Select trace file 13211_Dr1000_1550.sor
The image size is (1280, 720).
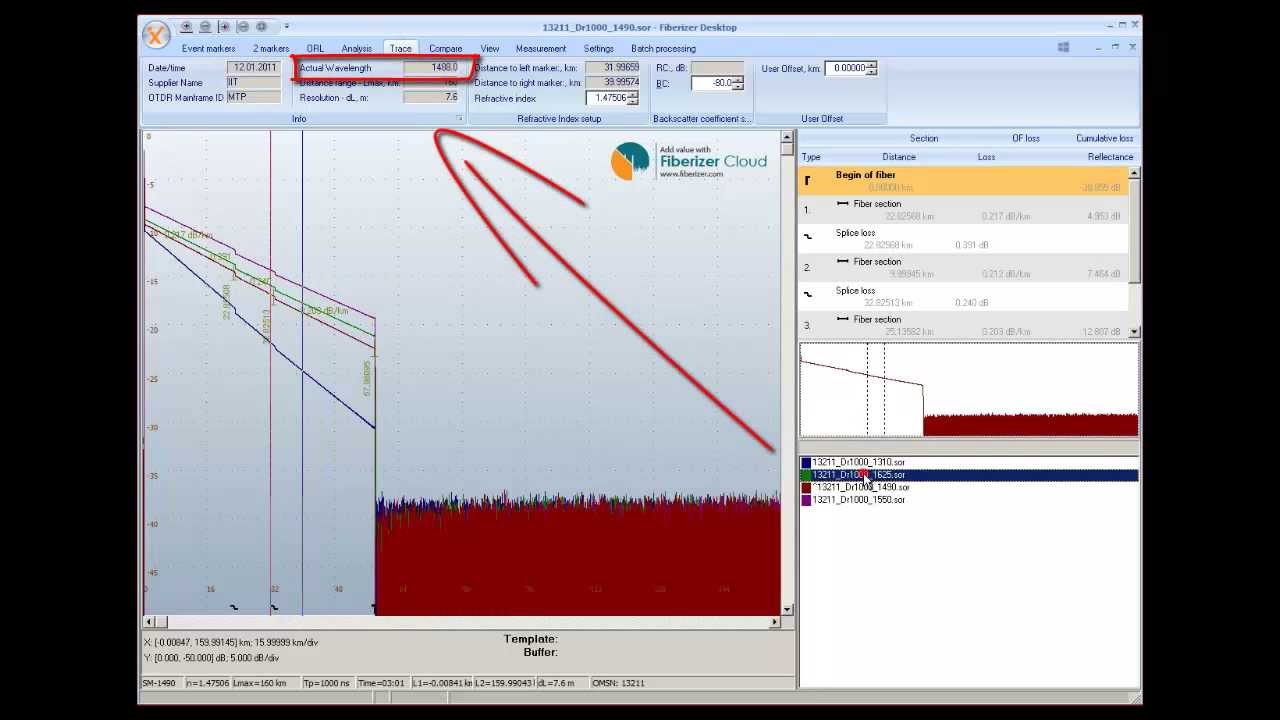tap(858, 499)
